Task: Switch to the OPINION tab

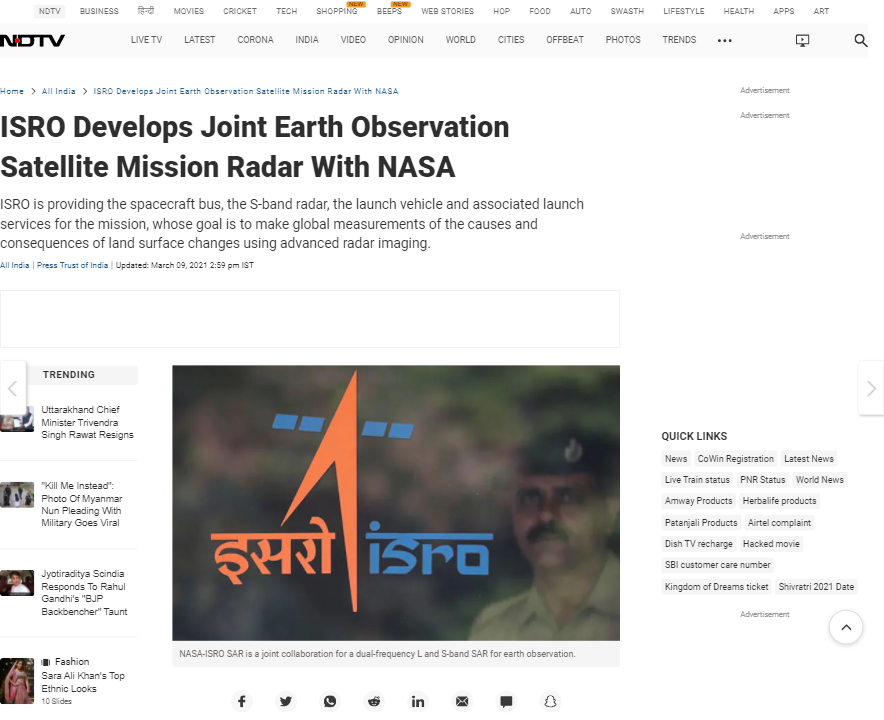Action: (405, 40)
